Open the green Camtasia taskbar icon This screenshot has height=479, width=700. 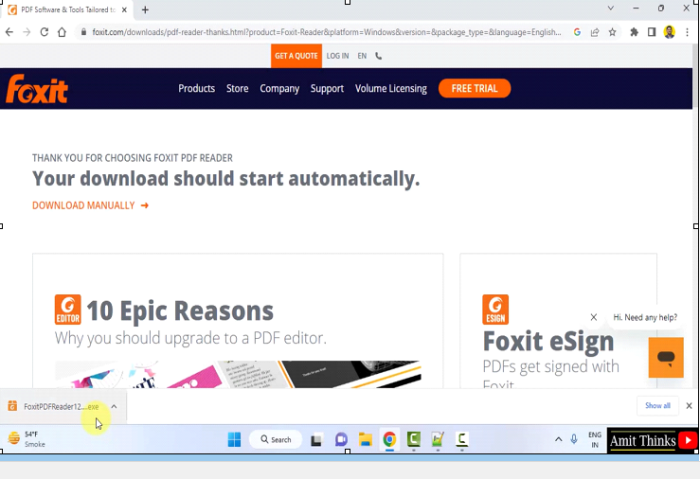point(413,440)
